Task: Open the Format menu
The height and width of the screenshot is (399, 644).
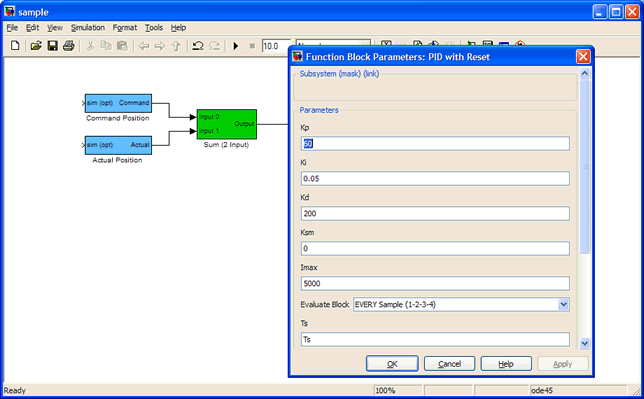Action: click(125, 28)
